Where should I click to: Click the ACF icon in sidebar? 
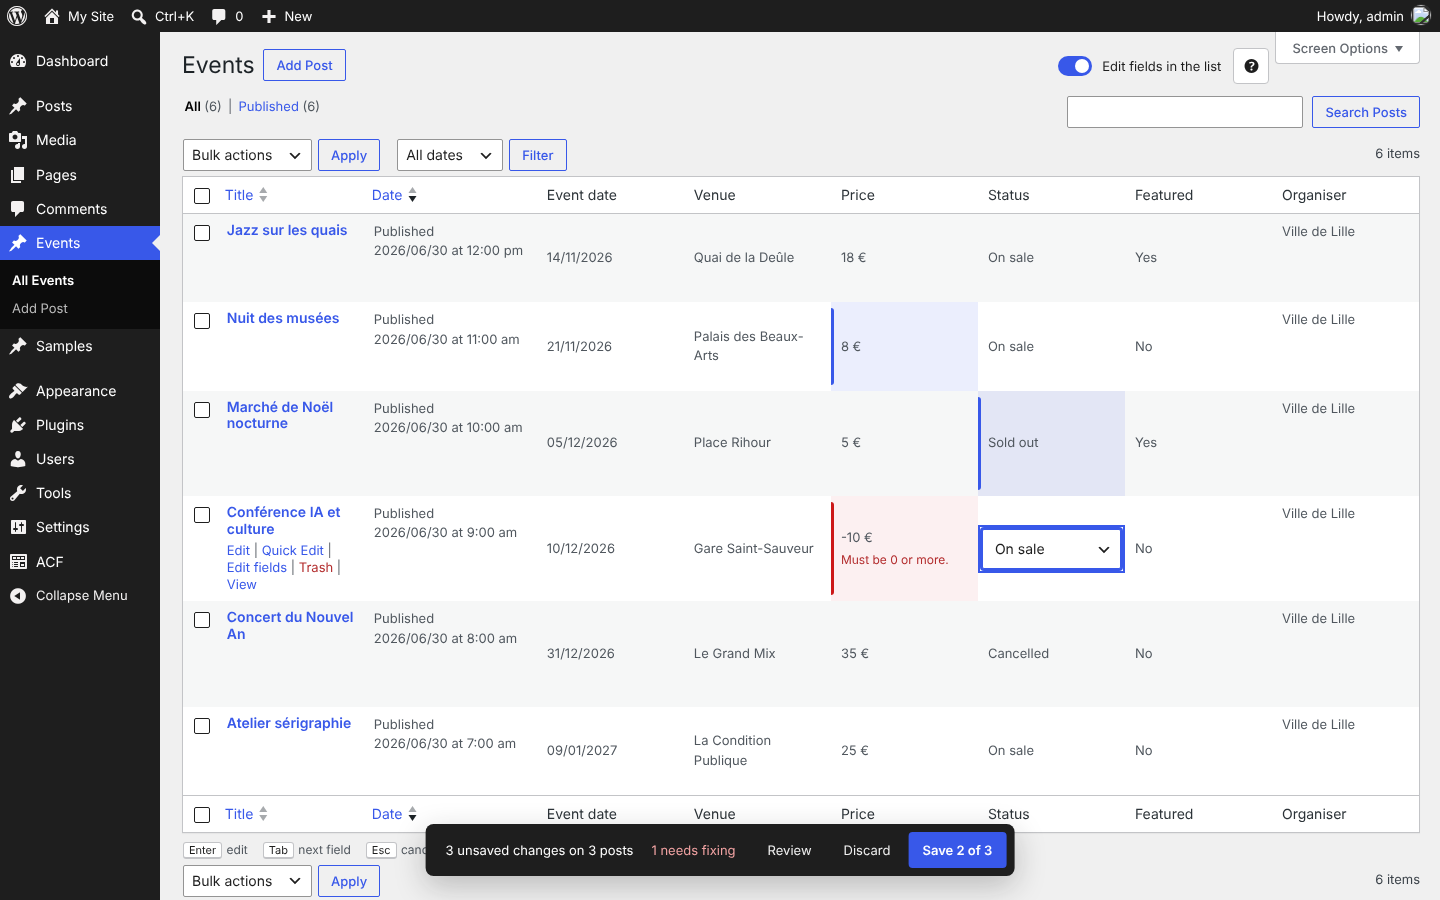coord(18,562)
